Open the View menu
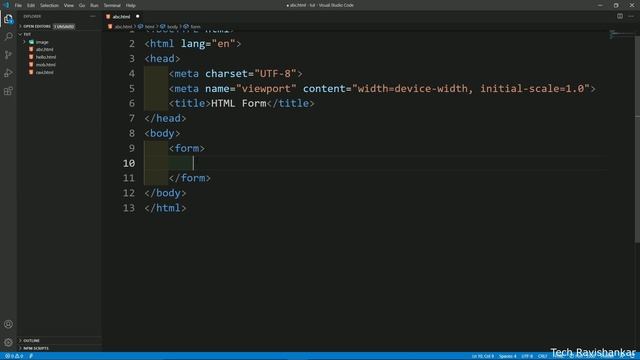The image size is (640, 360). (69, 5)
